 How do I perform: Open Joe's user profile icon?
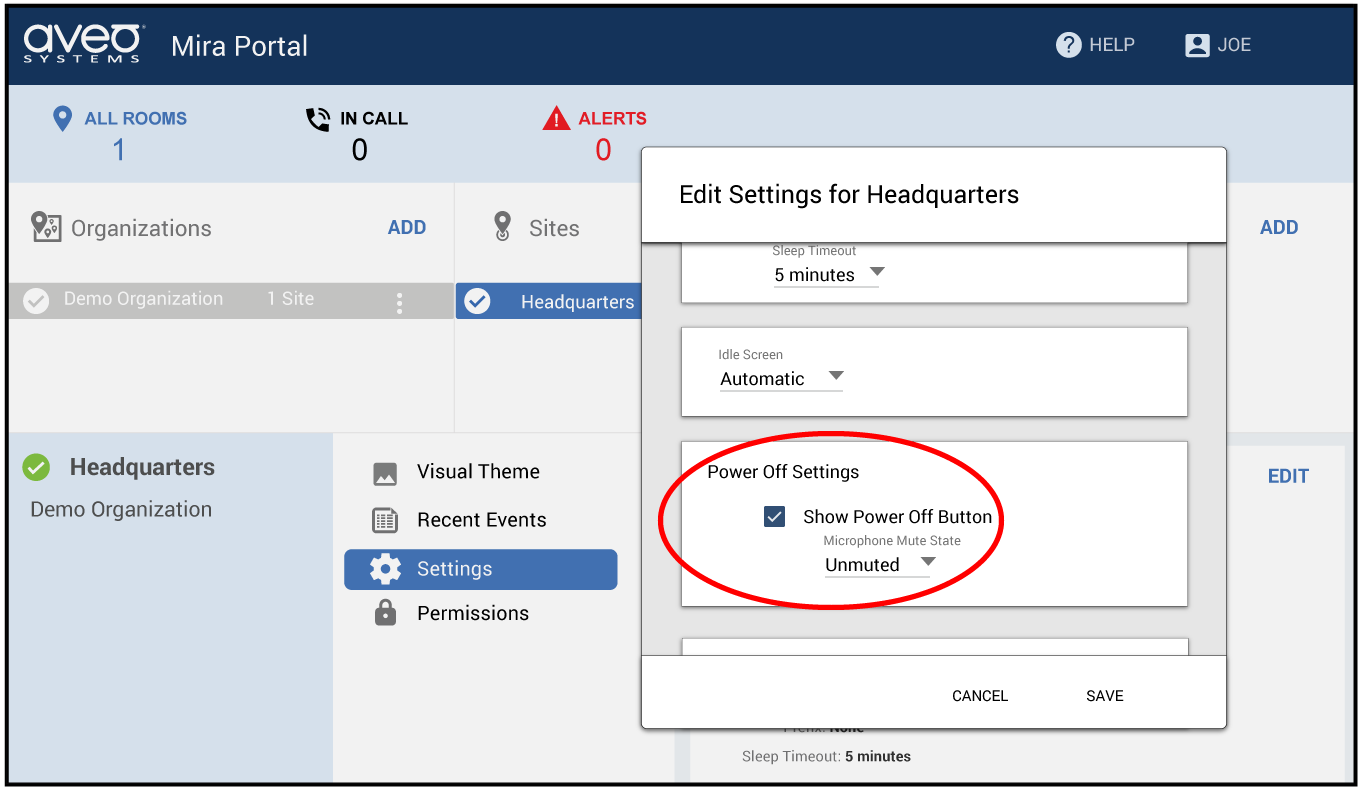point(1196,45)
